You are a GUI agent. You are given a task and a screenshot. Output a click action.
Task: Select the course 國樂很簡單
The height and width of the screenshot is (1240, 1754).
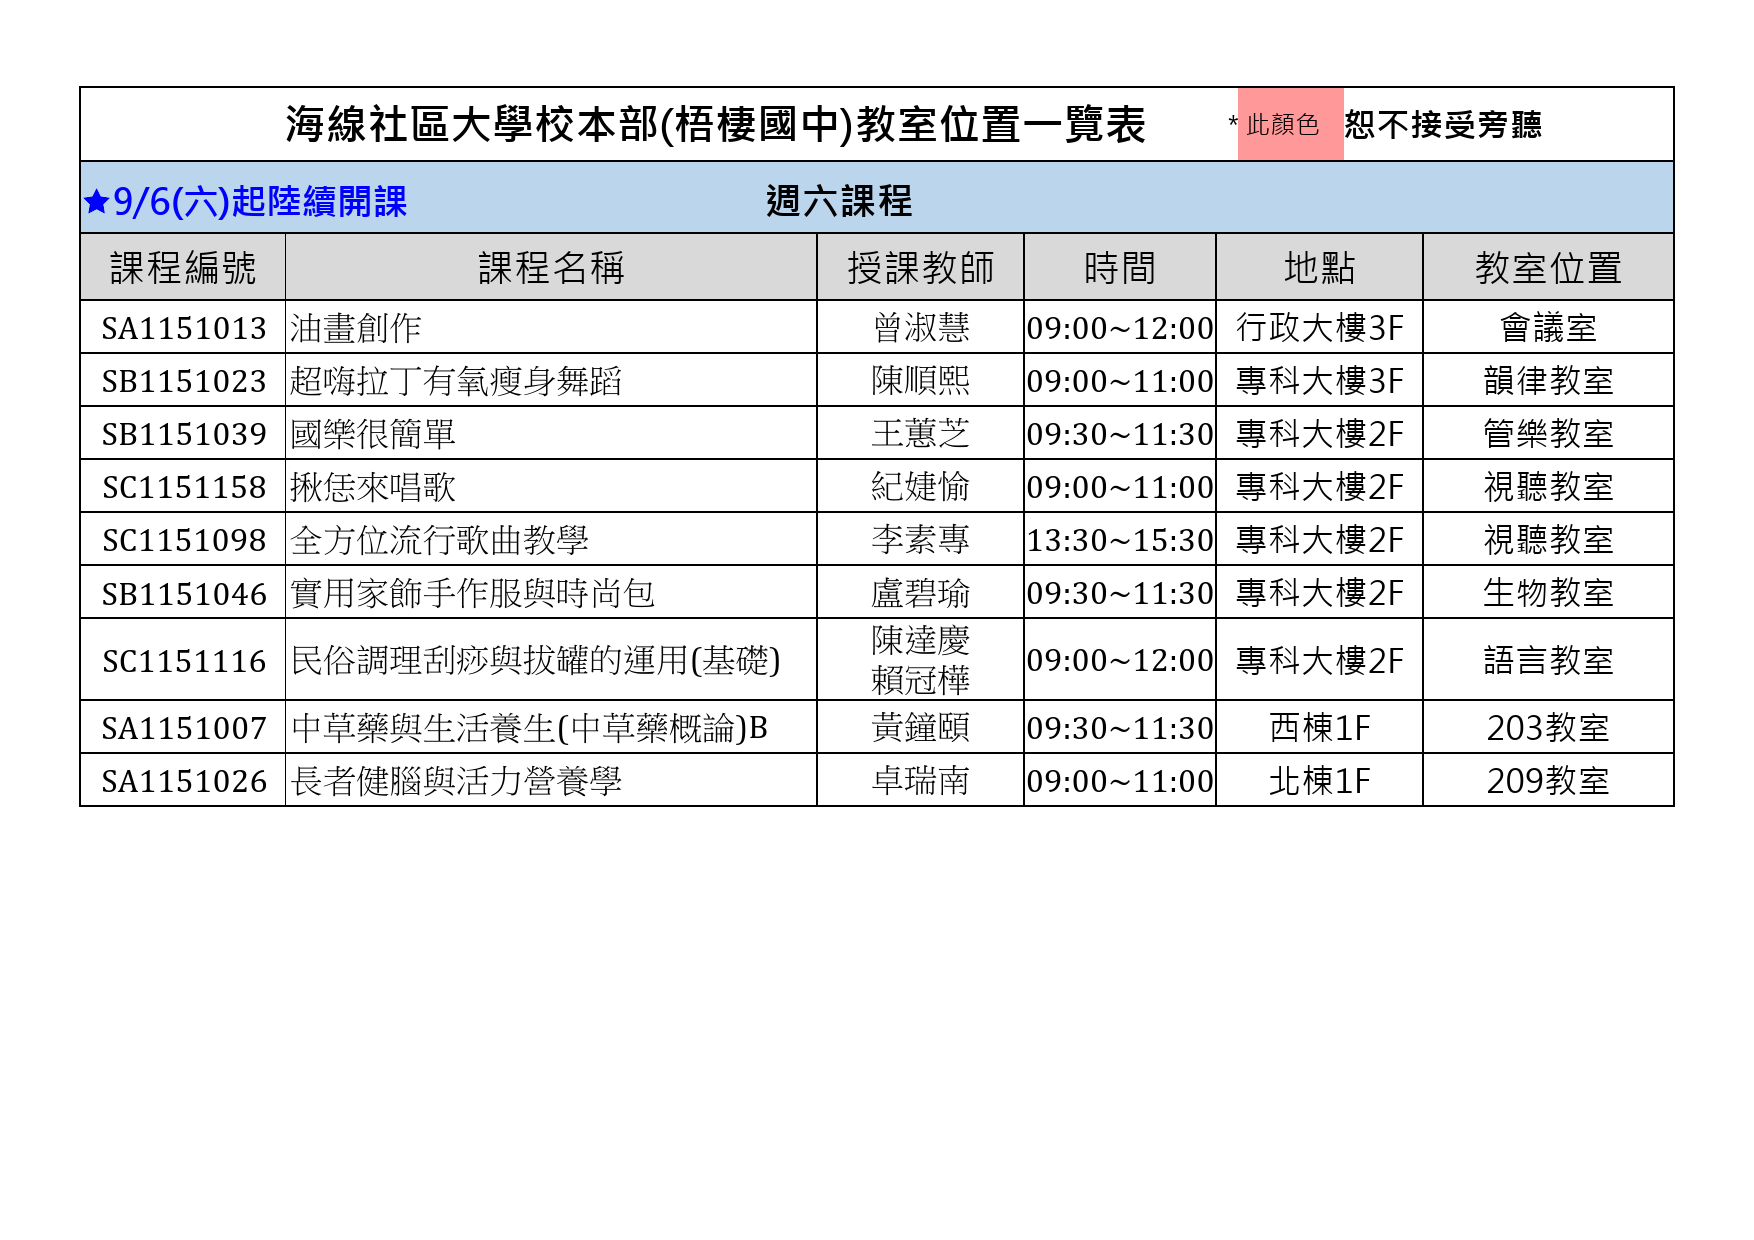pos(373,434)
